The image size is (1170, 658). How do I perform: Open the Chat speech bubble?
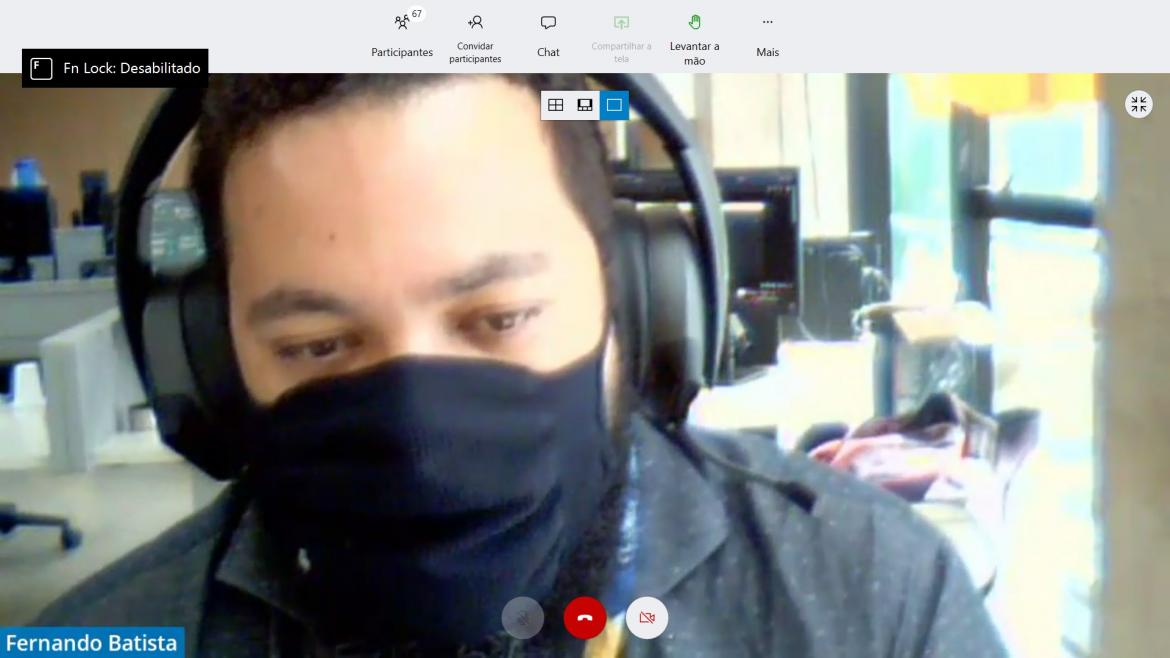click(x=548, y=22)
